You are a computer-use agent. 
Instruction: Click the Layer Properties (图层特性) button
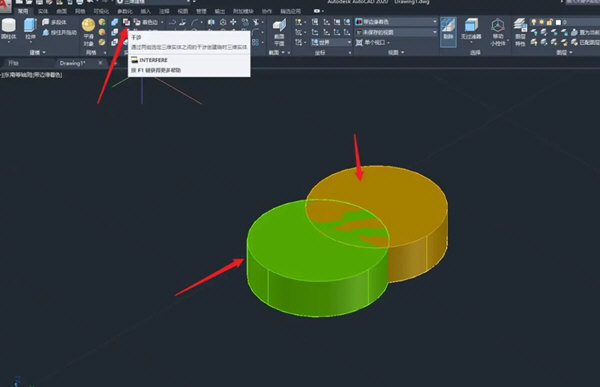tap(520, 32)
